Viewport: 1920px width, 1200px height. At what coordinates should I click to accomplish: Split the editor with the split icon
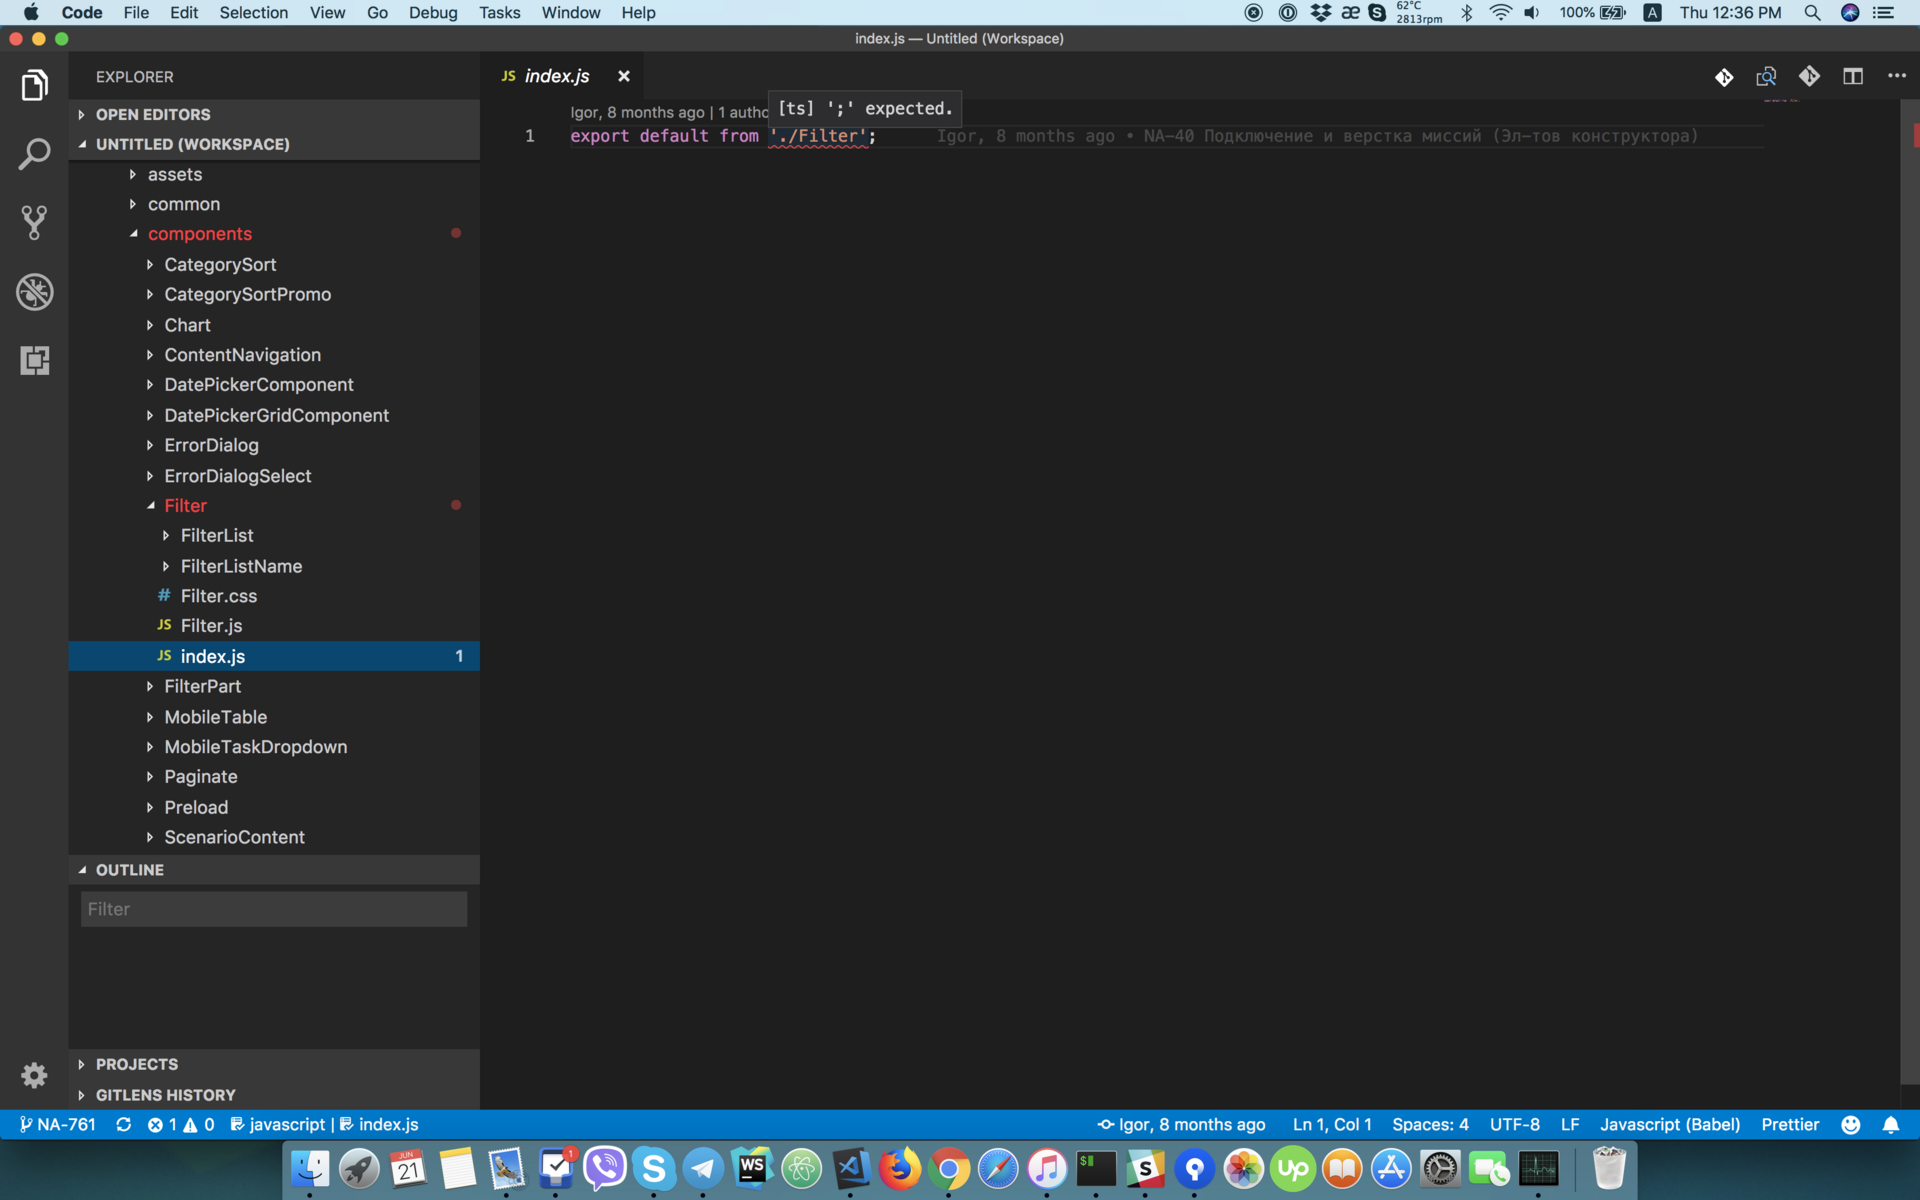(x=1853, y=77)
